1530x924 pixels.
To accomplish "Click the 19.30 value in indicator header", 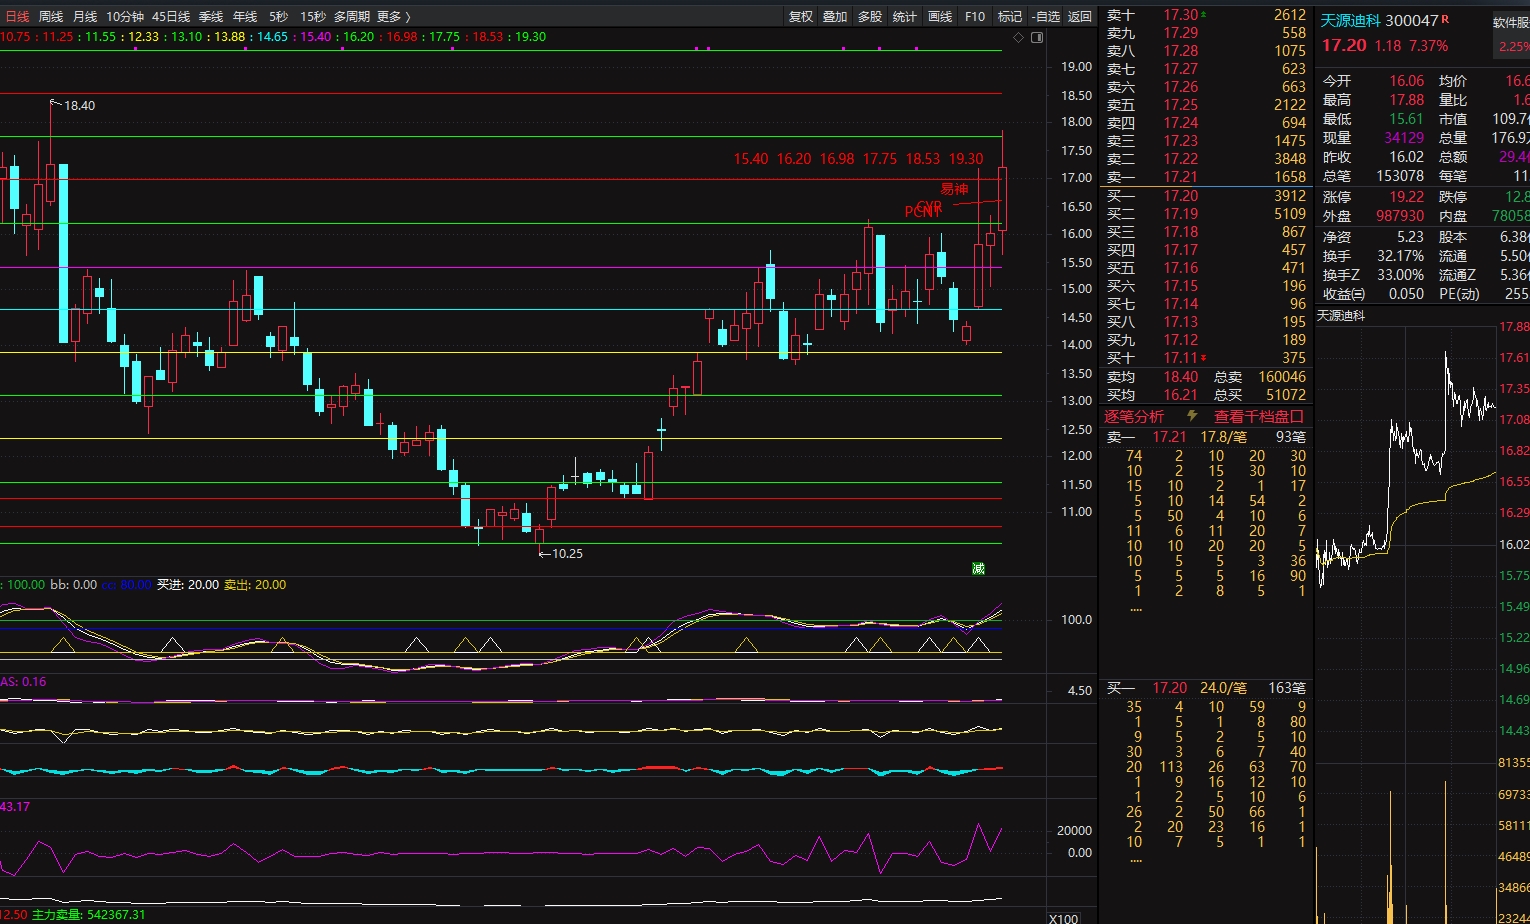I will pos(530,37).
